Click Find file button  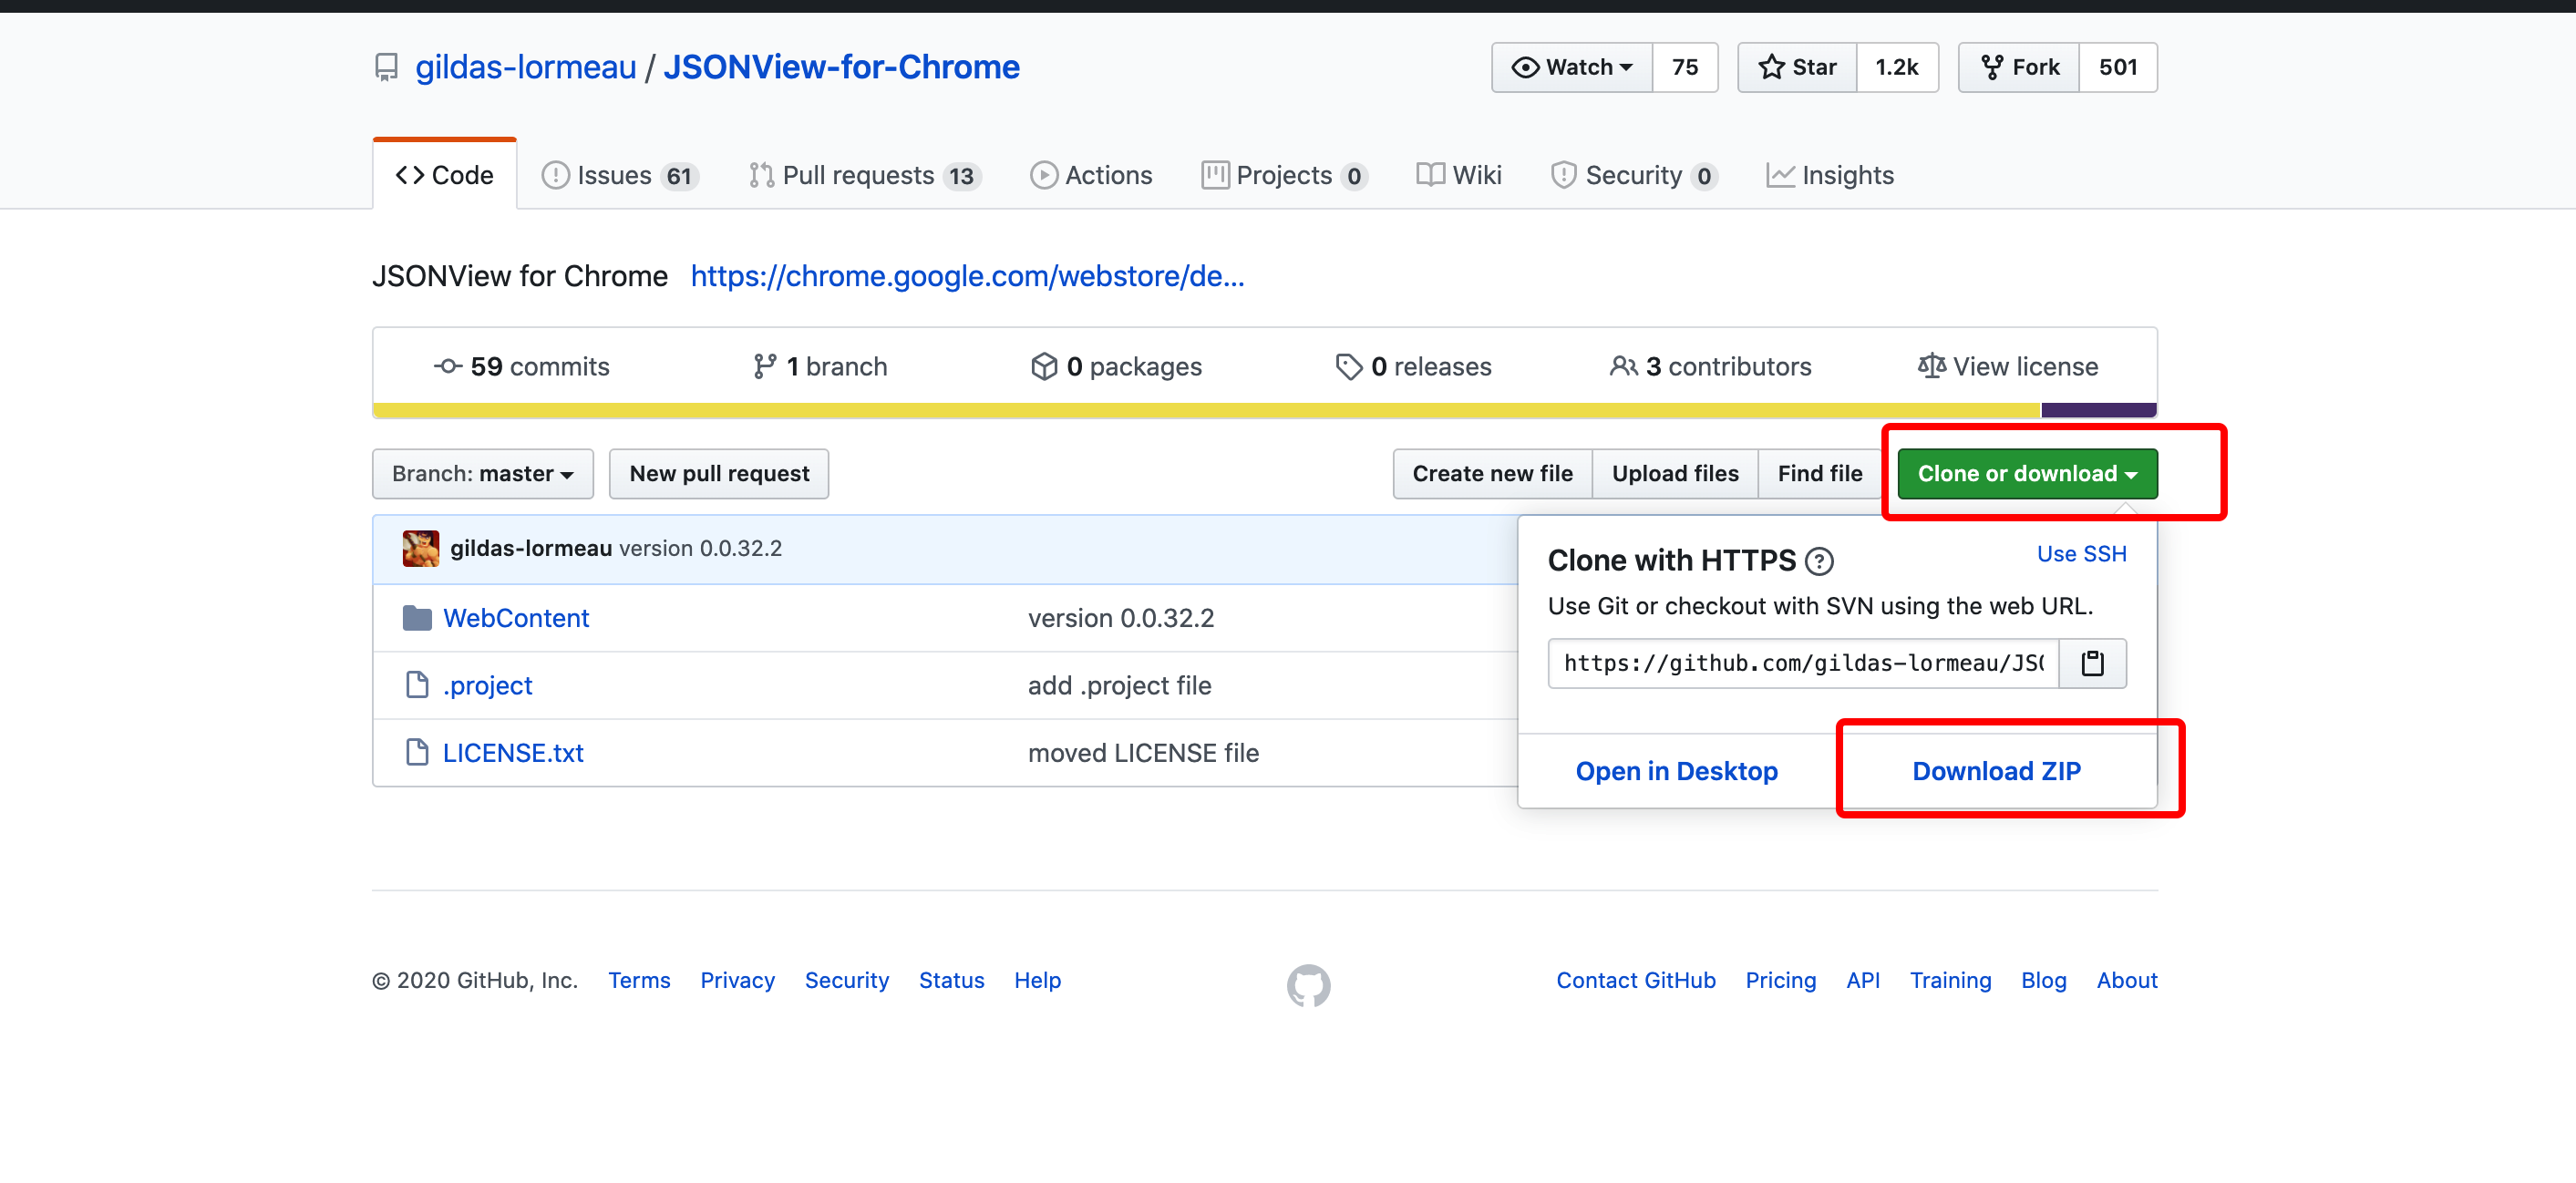1820,473
